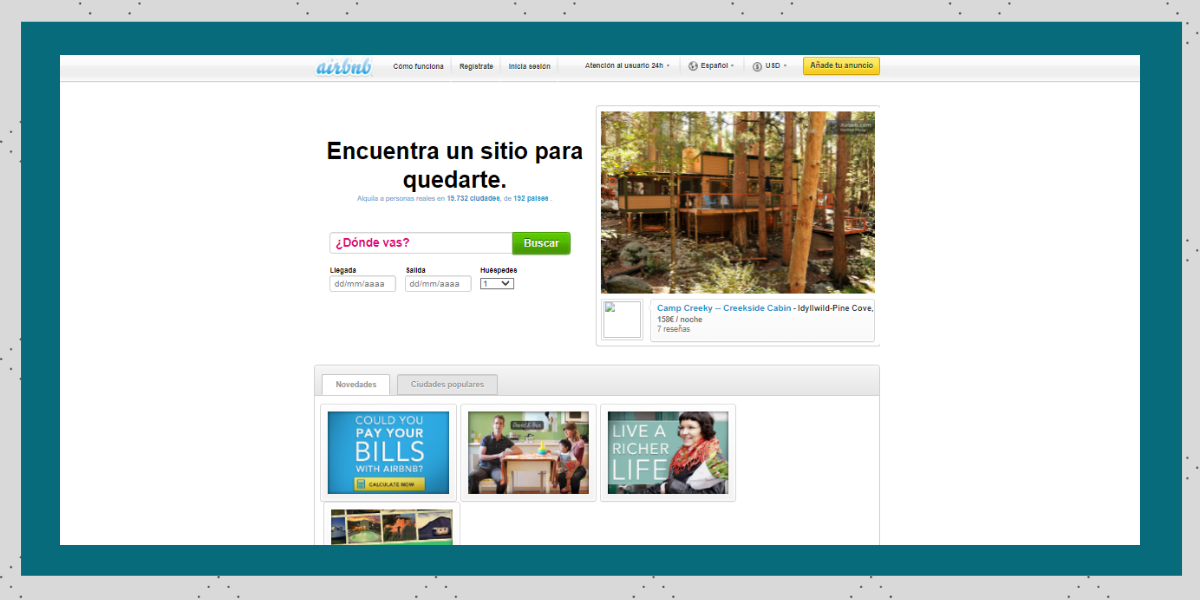Switch to Ciudades populares tab

(447, 384)
